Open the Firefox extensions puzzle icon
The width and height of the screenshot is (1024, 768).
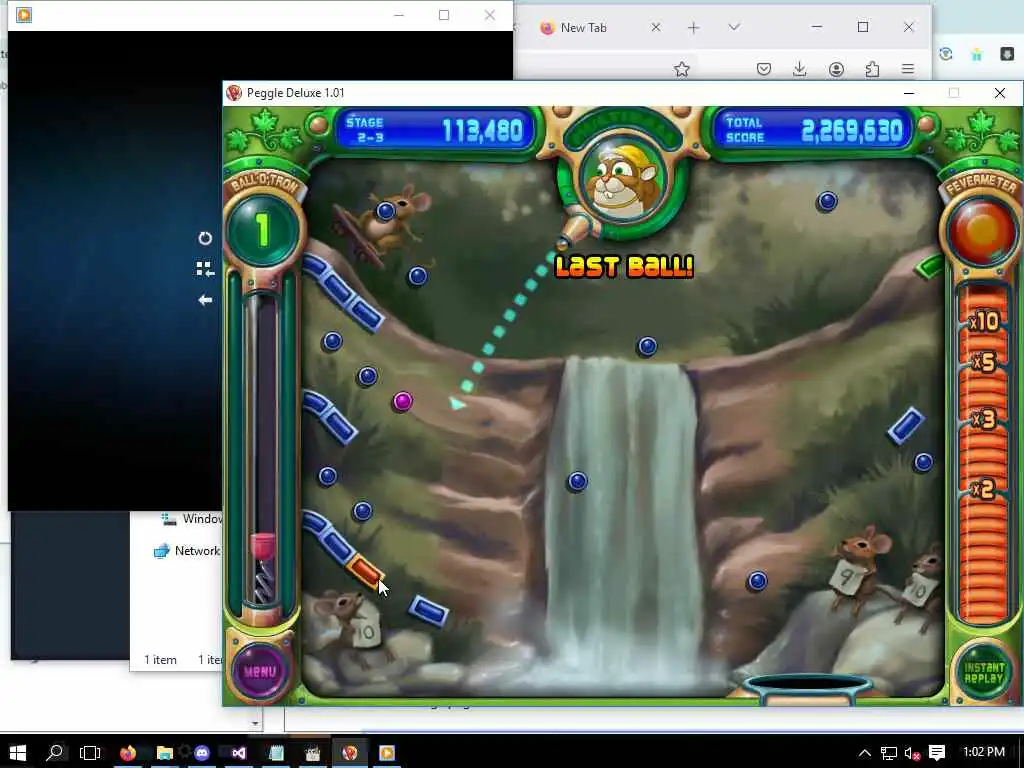tap(872, 69)
